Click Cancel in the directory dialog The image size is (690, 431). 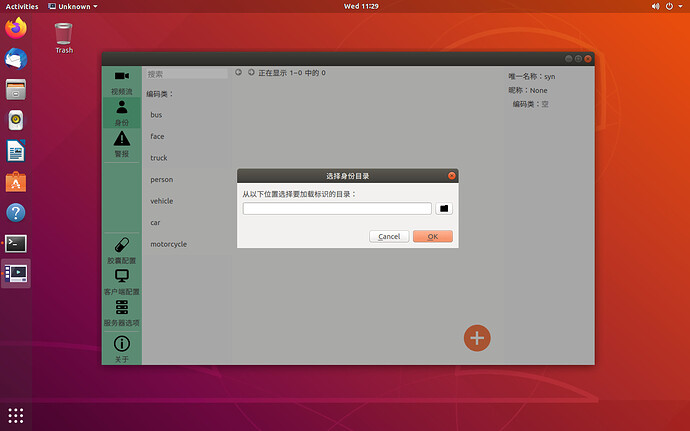point(389,236)
